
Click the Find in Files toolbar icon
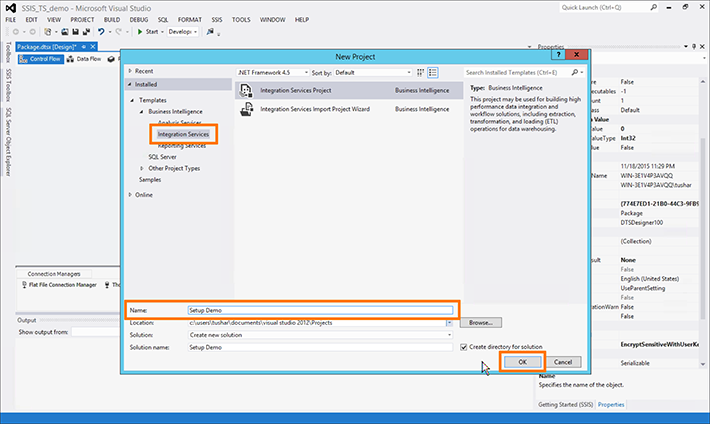pyautogui.click(x=210, y=32)
